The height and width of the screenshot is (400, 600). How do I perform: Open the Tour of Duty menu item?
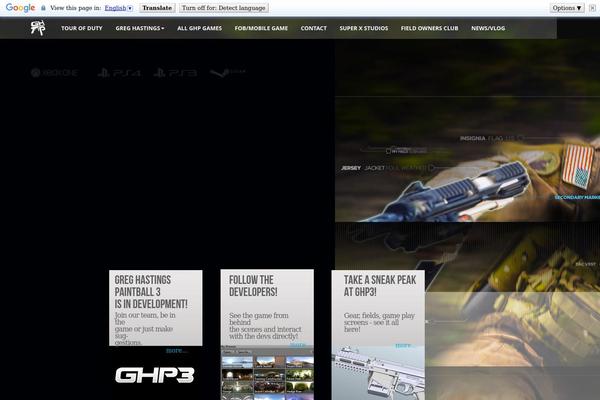82,28
